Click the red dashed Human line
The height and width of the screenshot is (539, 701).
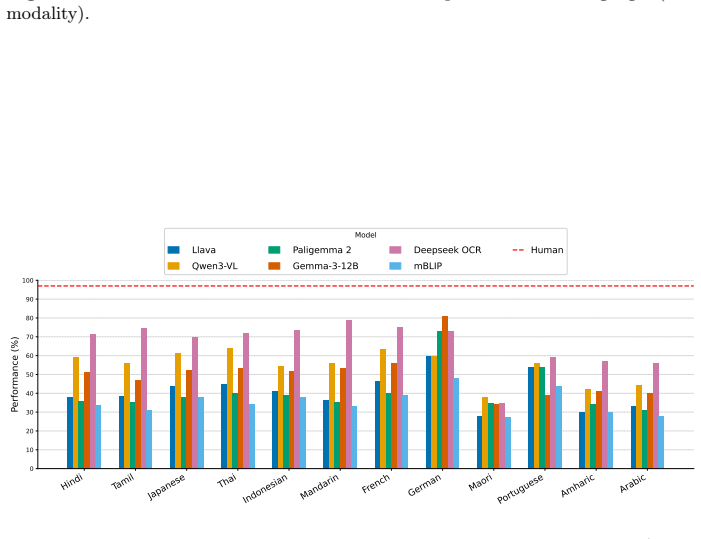pos(366,286)
